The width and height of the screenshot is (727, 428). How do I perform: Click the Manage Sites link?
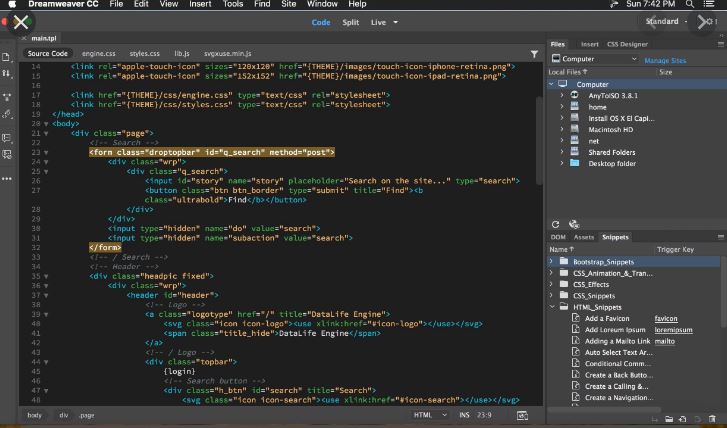pyautogui.click(x=665, y=60)
